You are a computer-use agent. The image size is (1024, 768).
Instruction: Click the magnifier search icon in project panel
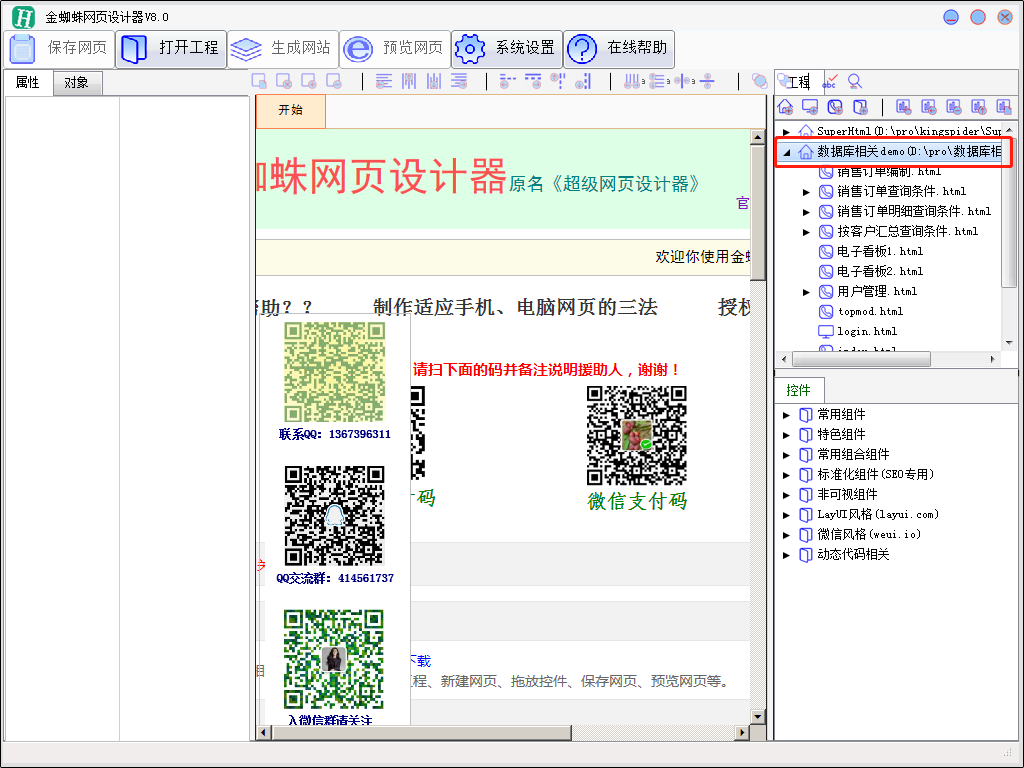click(x=855, y=82)
